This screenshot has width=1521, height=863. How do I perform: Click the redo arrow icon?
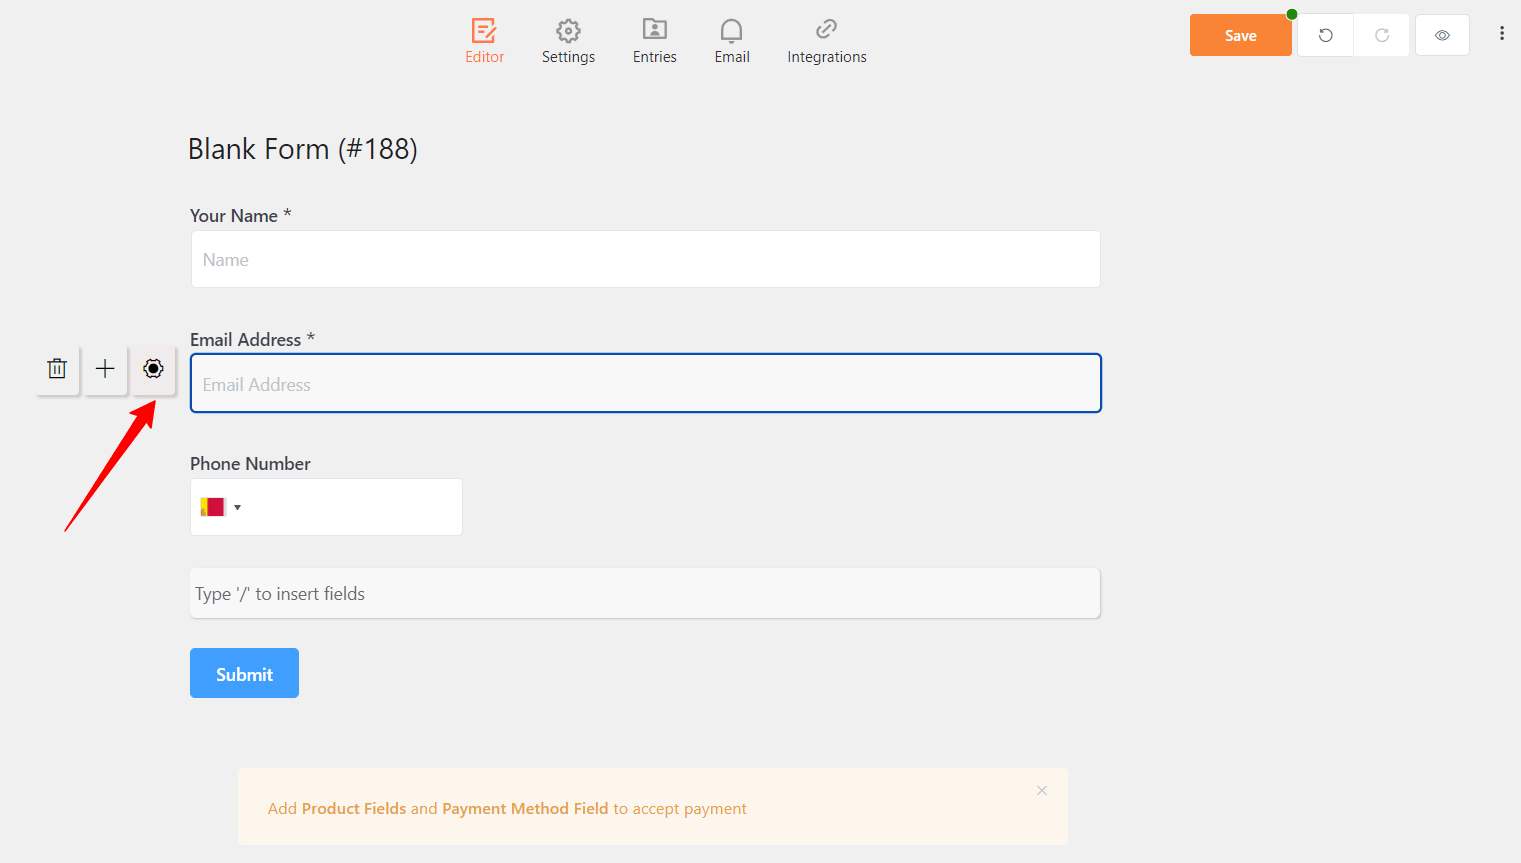[x=1381, y=34]
